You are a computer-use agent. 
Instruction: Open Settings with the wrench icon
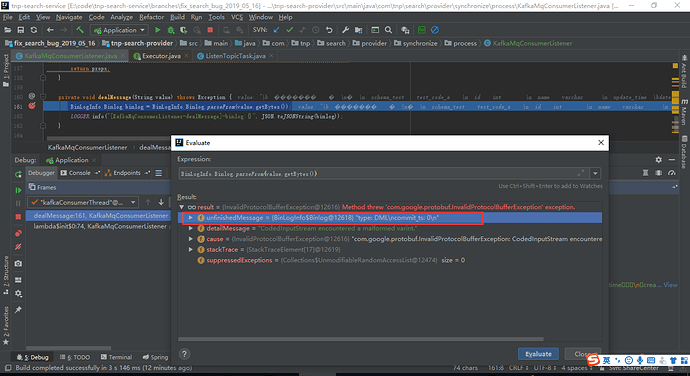[345, 30]
